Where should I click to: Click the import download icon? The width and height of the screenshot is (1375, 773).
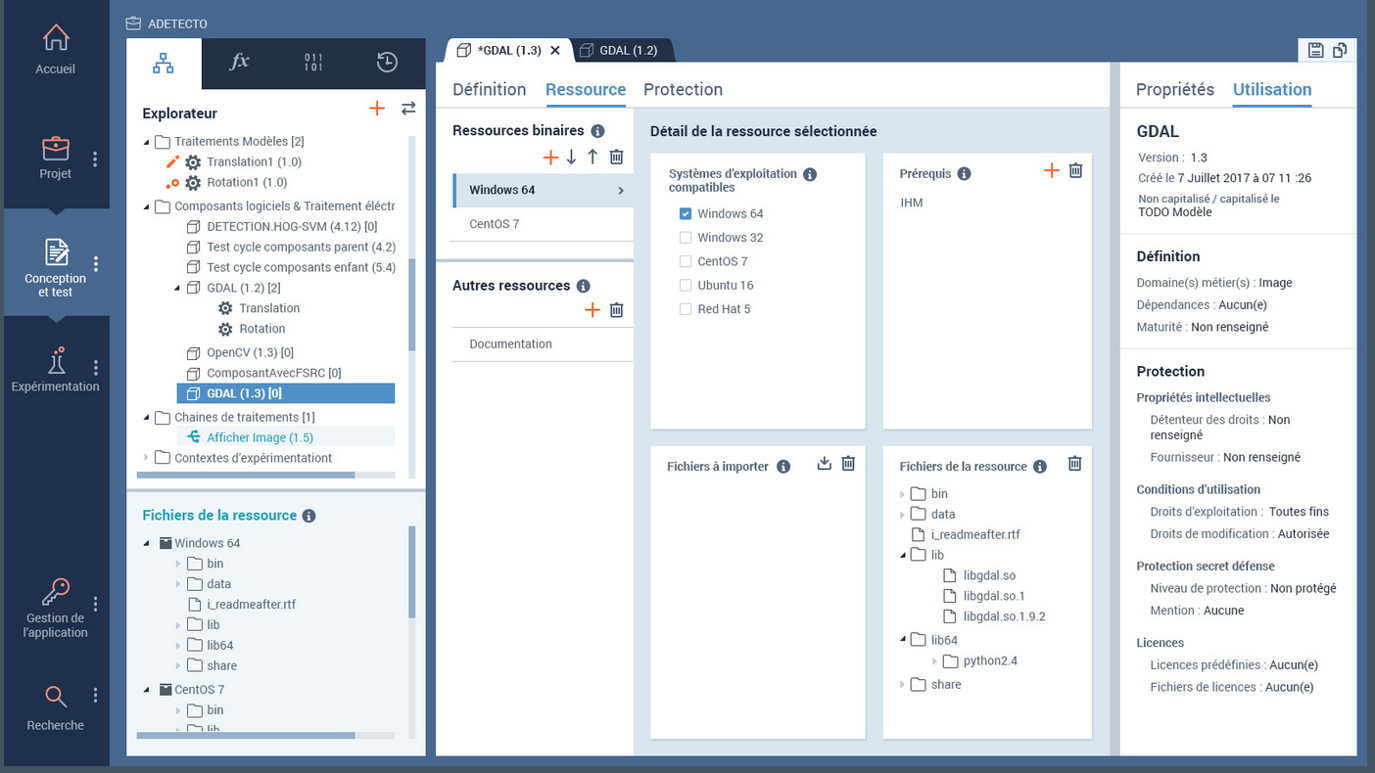pyautogui.click(x=824, y=464)
